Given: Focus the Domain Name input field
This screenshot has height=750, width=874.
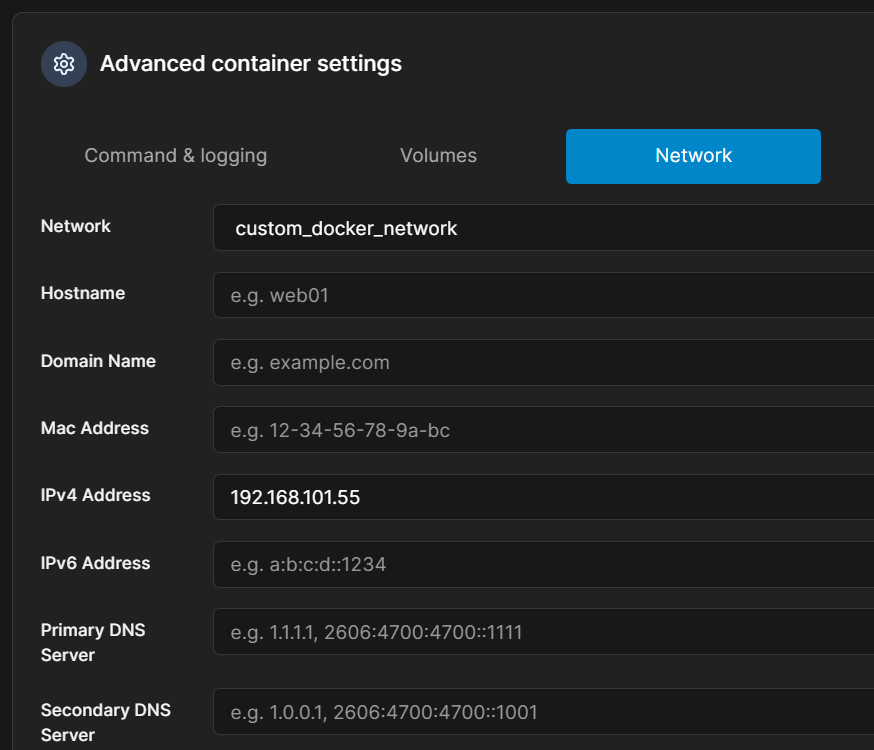Looking at the screenshot, I should pos(543,363).
